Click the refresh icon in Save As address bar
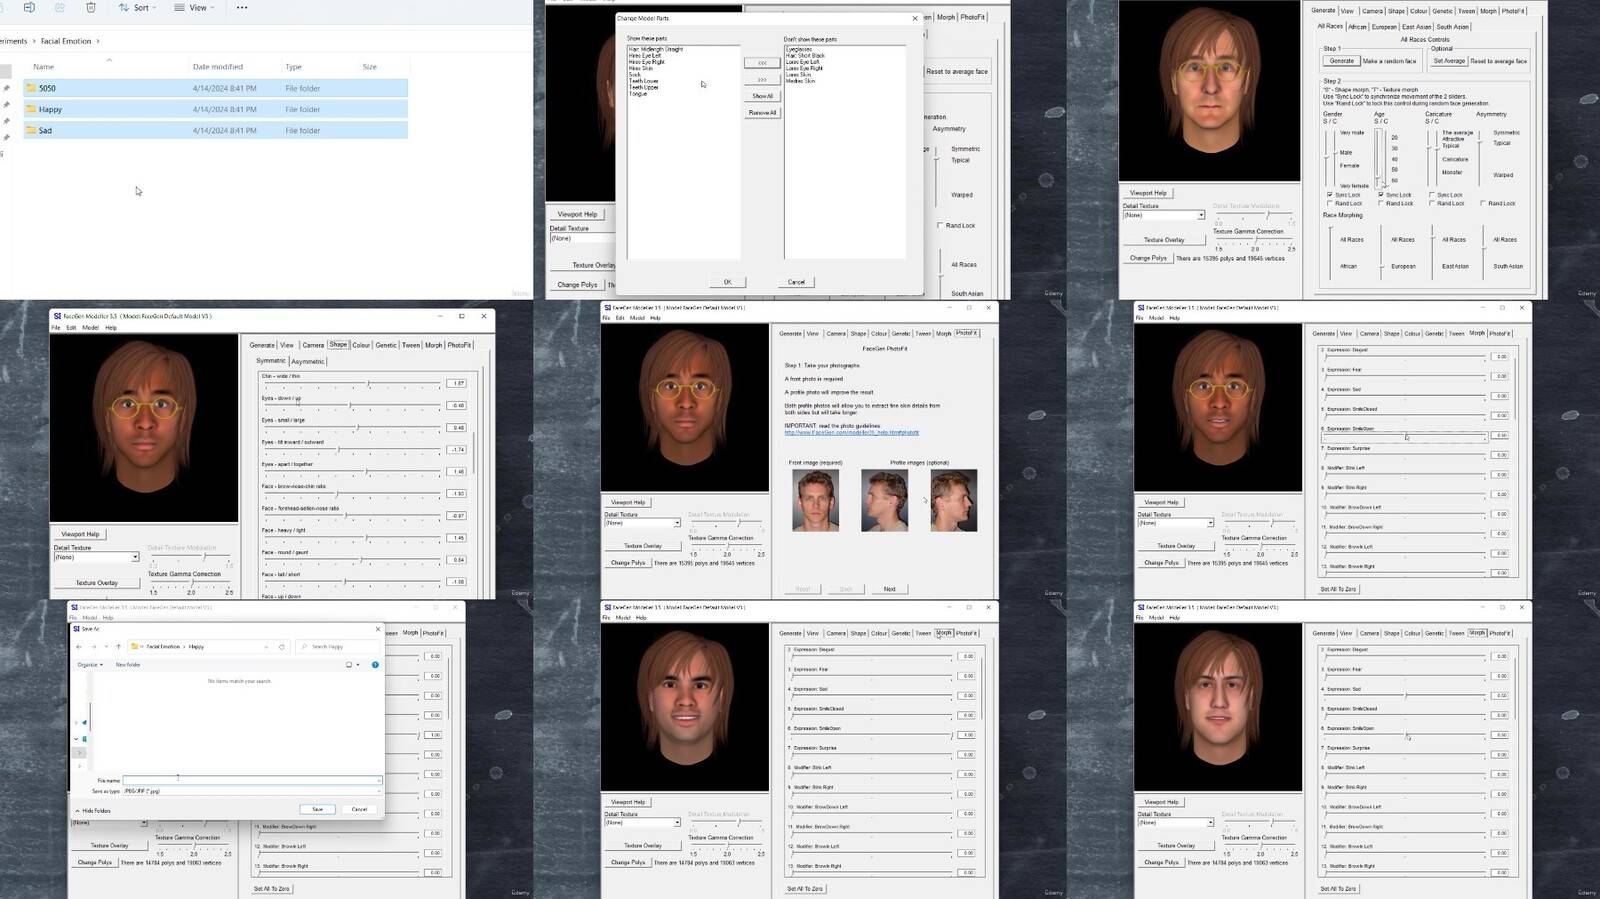The width and height of the screenshot is (1600, 899). click(x=282, y=647)
